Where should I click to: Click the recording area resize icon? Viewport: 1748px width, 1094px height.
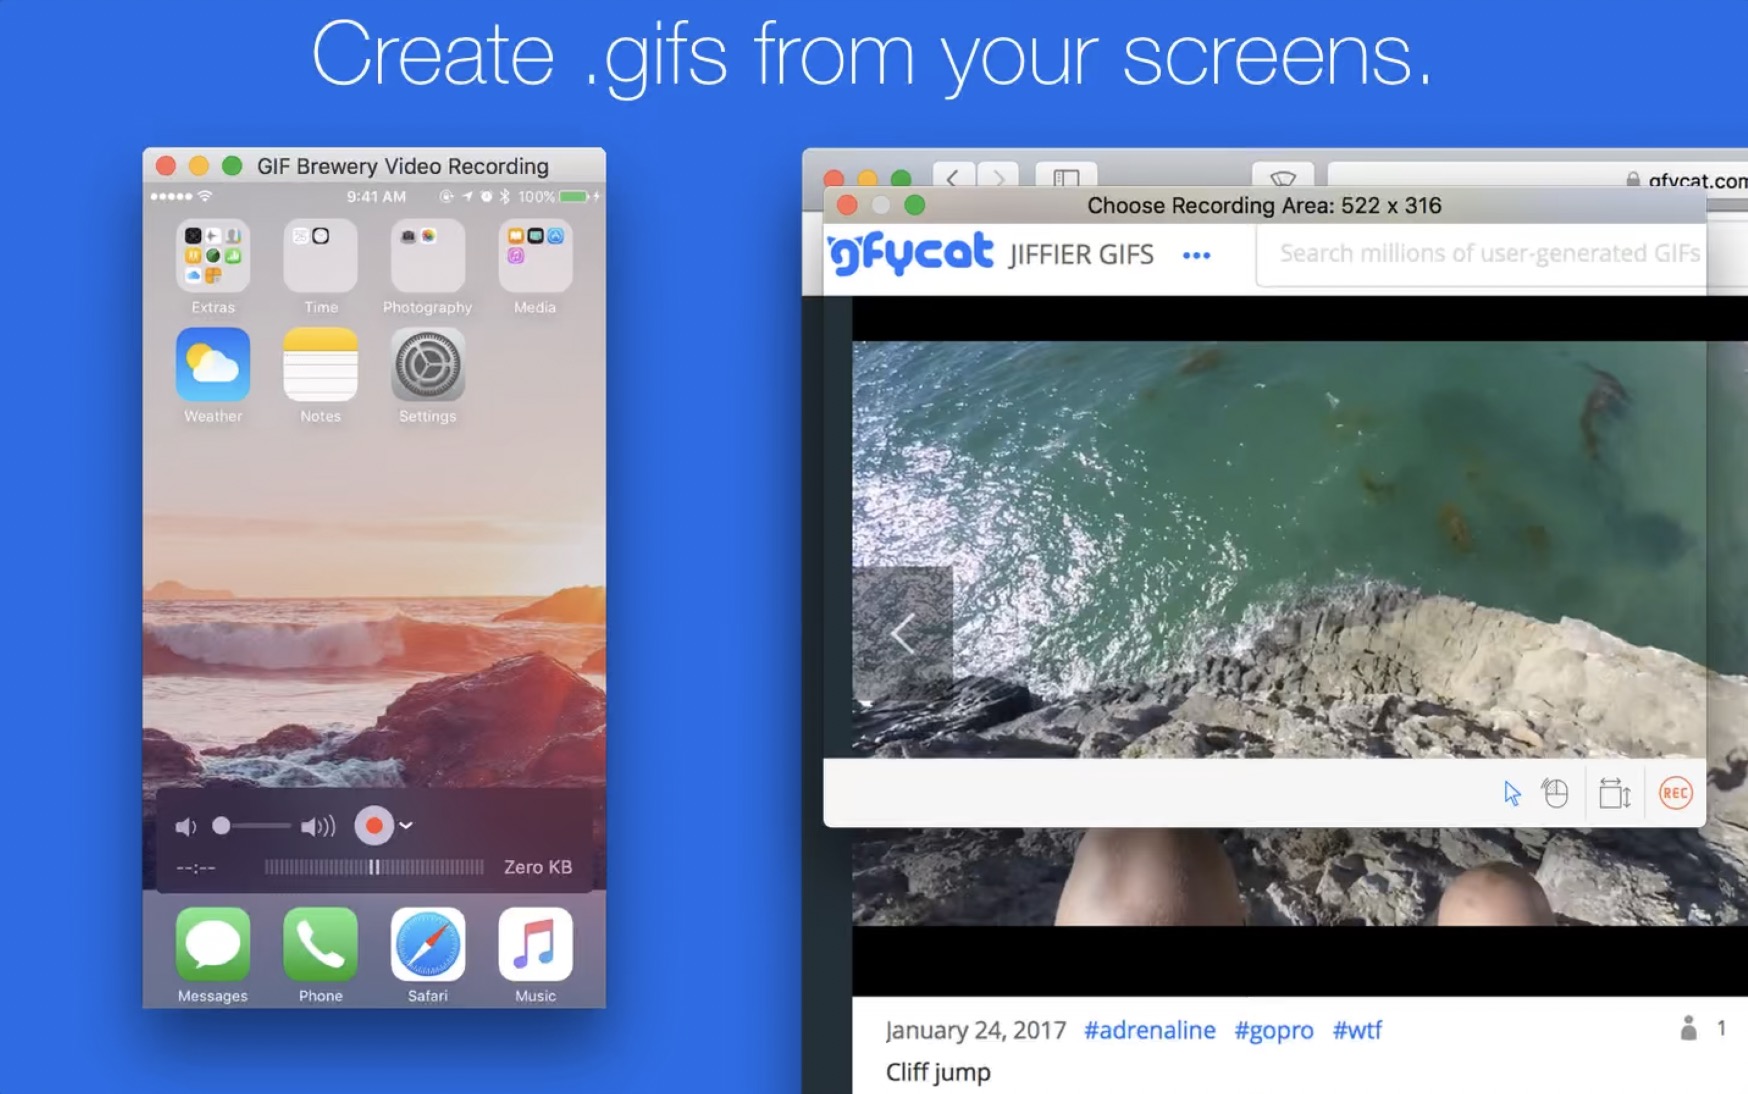pos(1615,794)
